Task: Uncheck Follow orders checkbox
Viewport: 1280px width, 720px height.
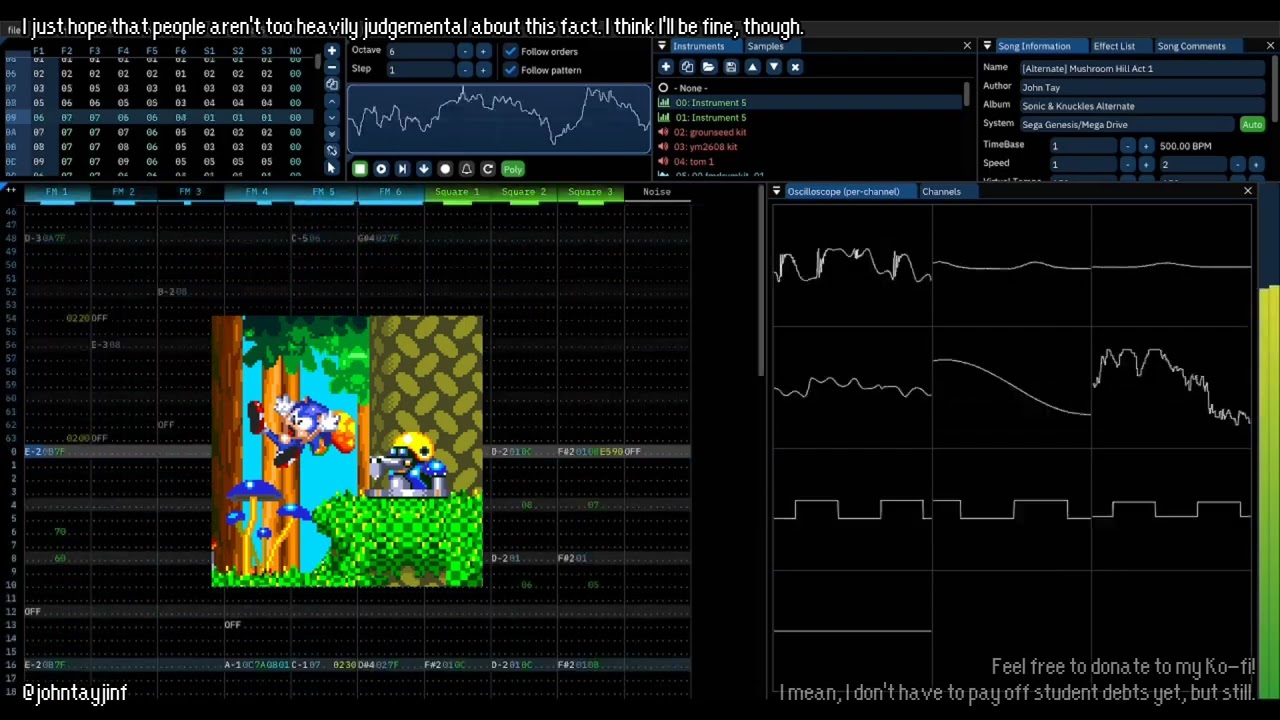Action: coord(511,51)
